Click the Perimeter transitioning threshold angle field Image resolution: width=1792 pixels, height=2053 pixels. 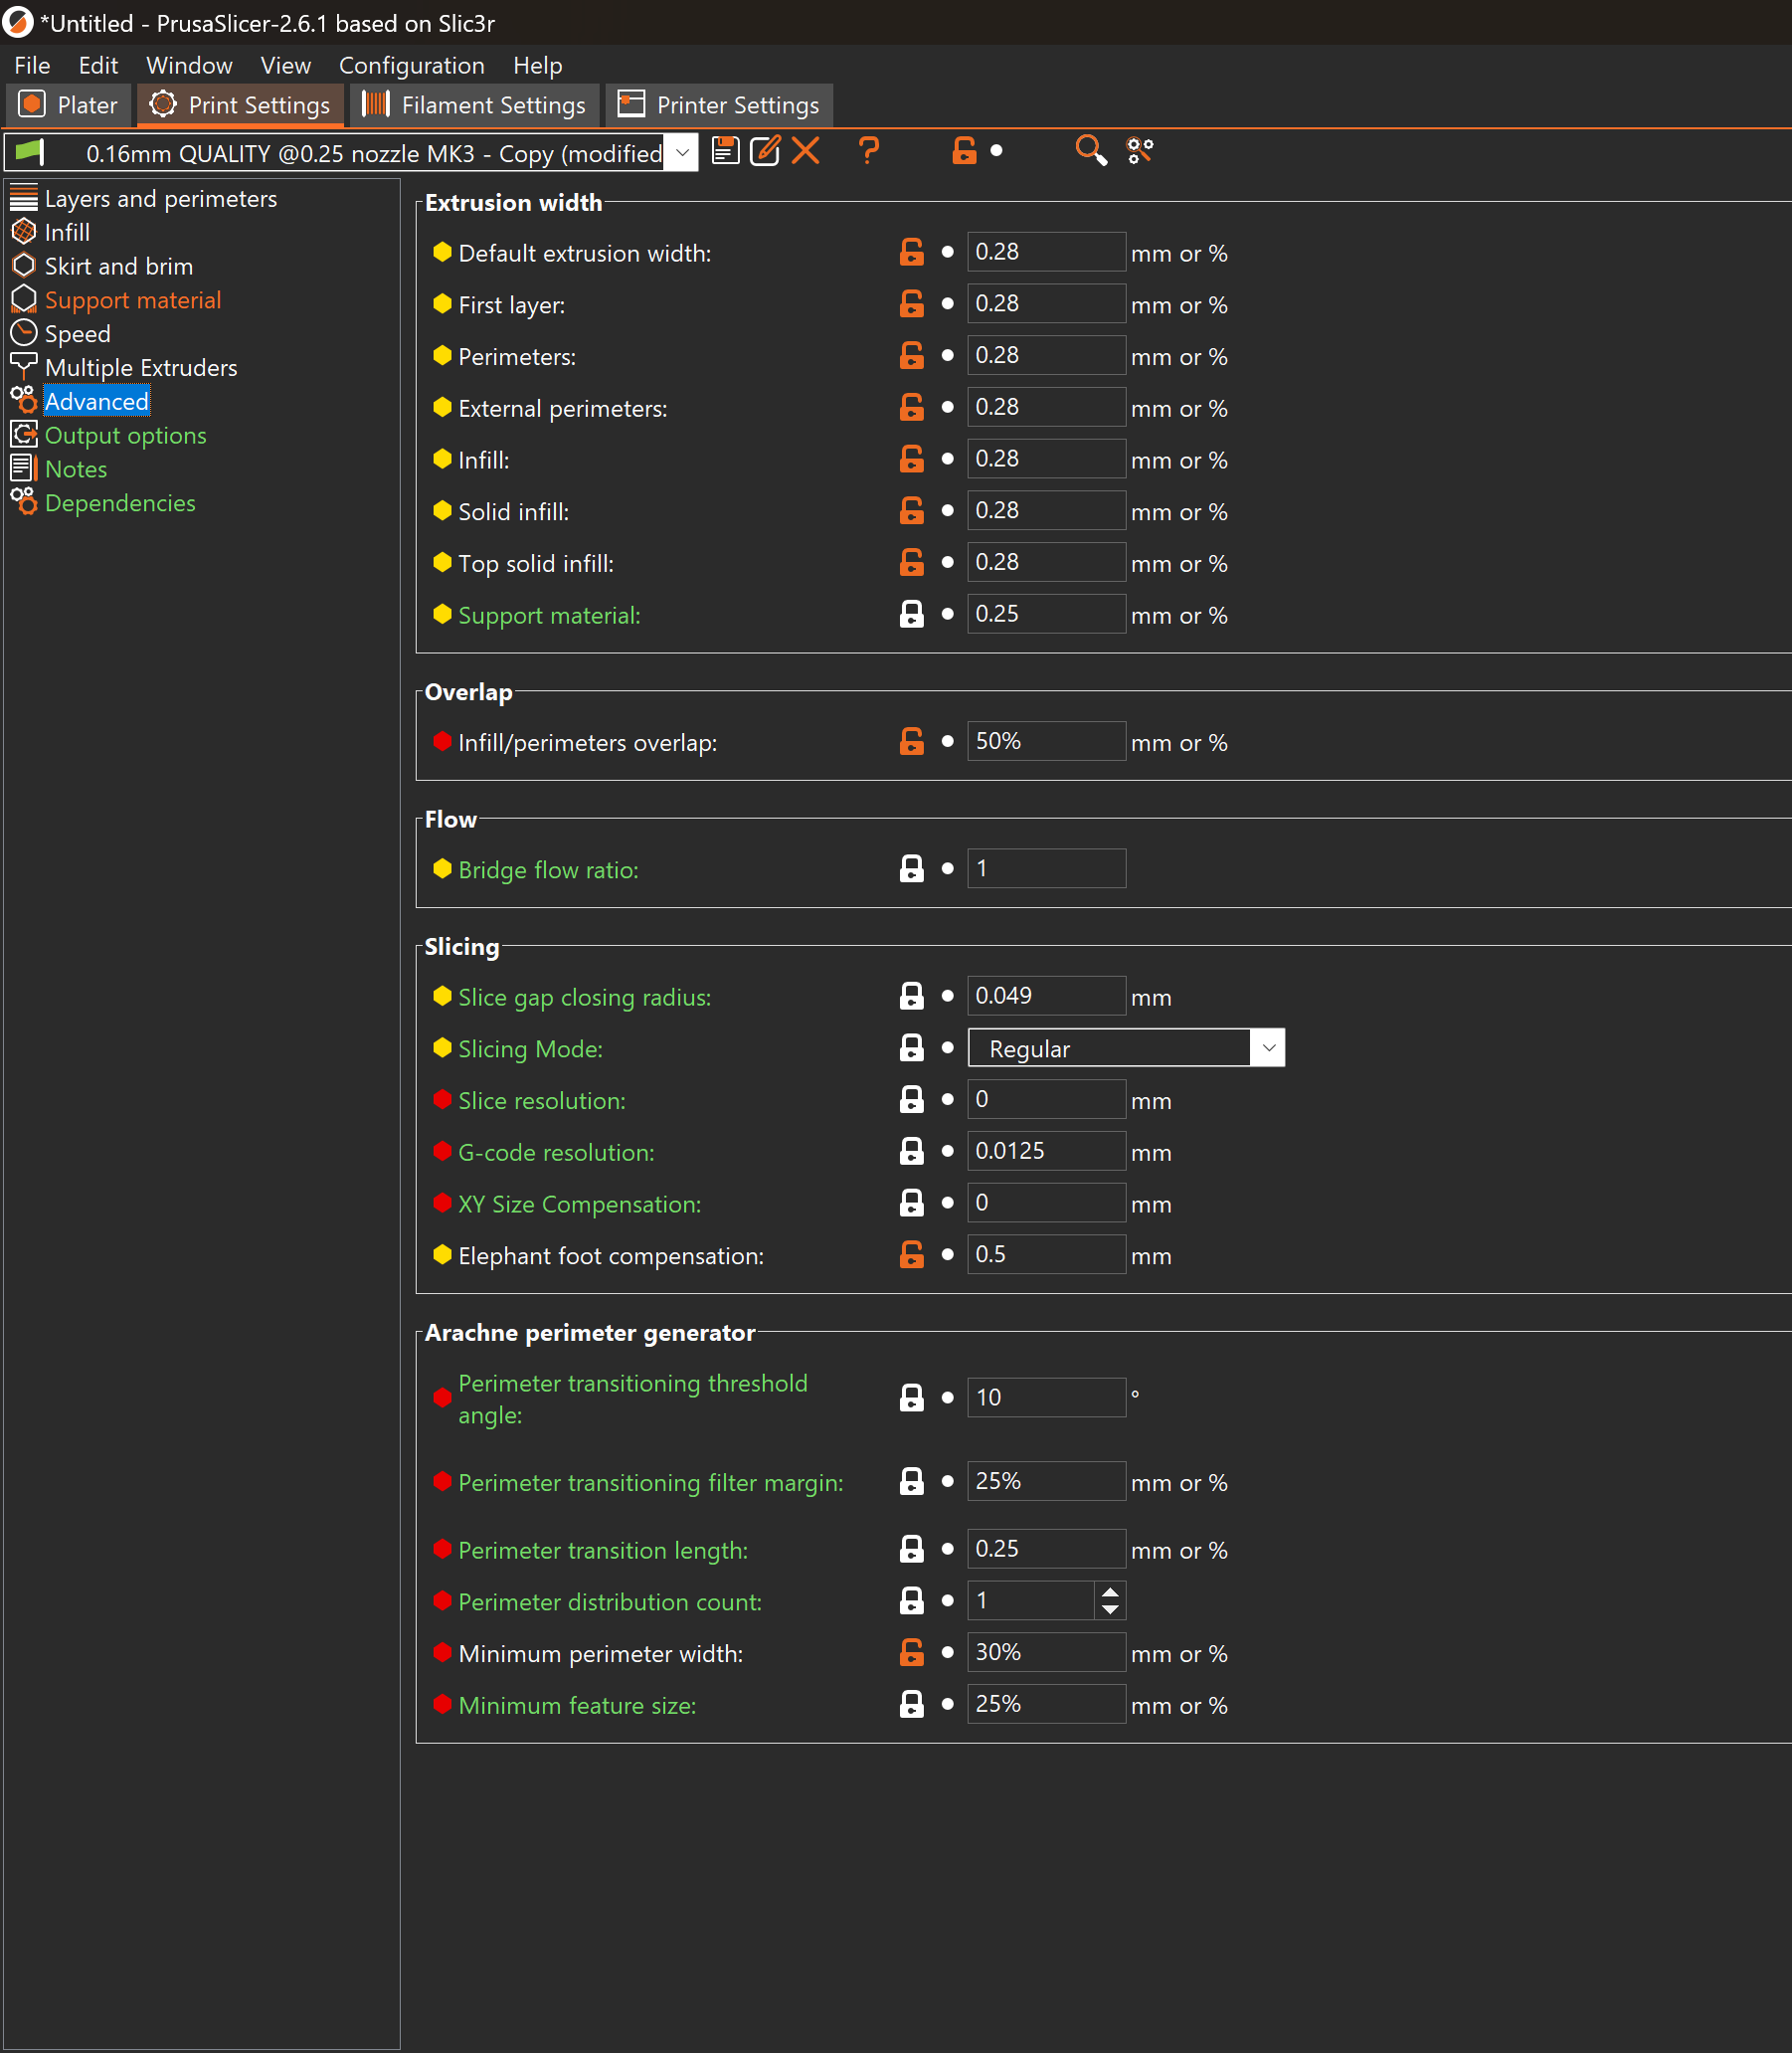click(1046, 1398)
